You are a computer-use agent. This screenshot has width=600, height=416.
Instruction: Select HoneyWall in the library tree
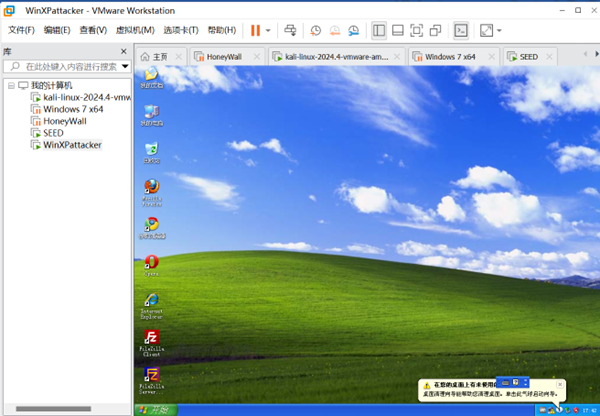[65, 121]
